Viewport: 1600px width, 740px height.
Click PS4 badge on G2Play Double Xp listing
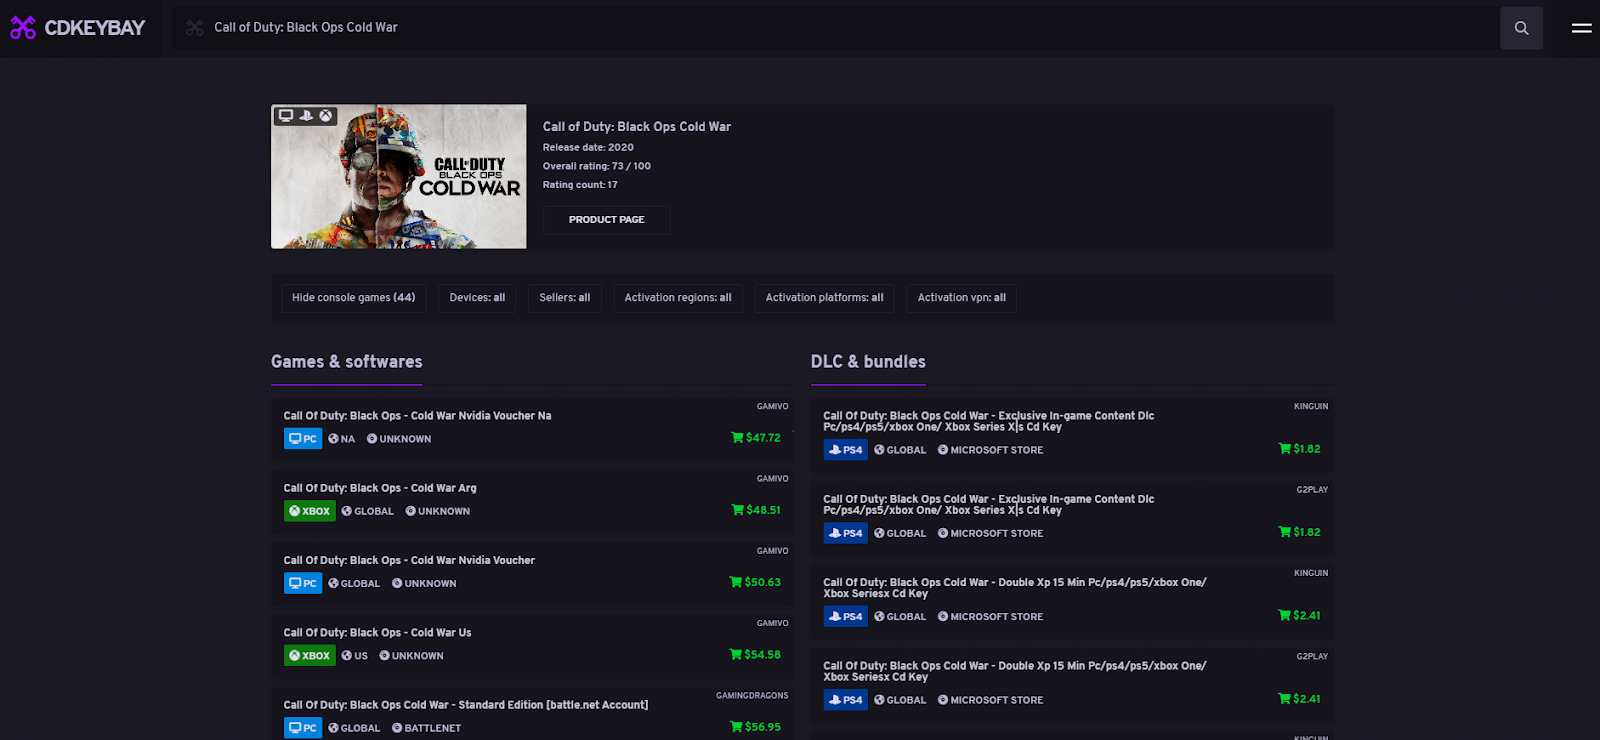[845, 700]
